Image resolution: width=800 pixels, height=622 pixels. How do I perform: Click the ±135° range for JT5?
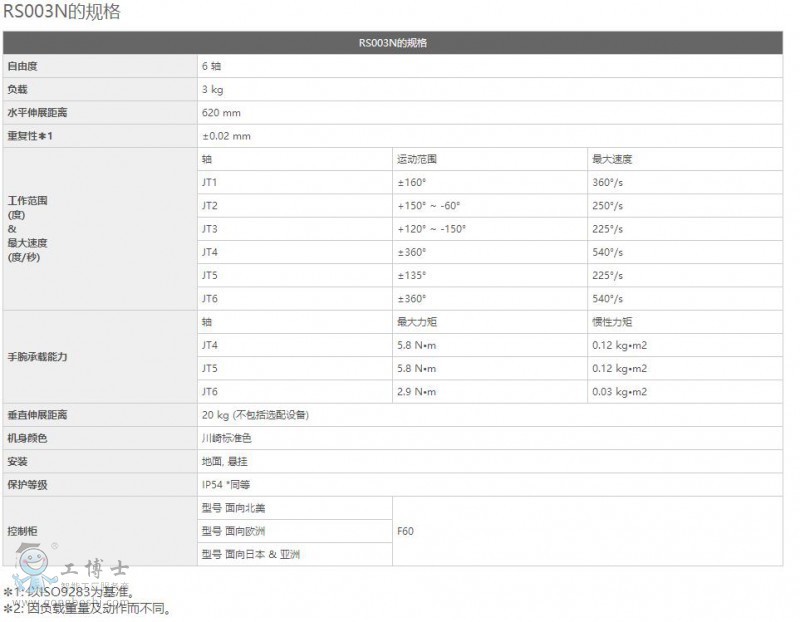(x=412, y=275)
